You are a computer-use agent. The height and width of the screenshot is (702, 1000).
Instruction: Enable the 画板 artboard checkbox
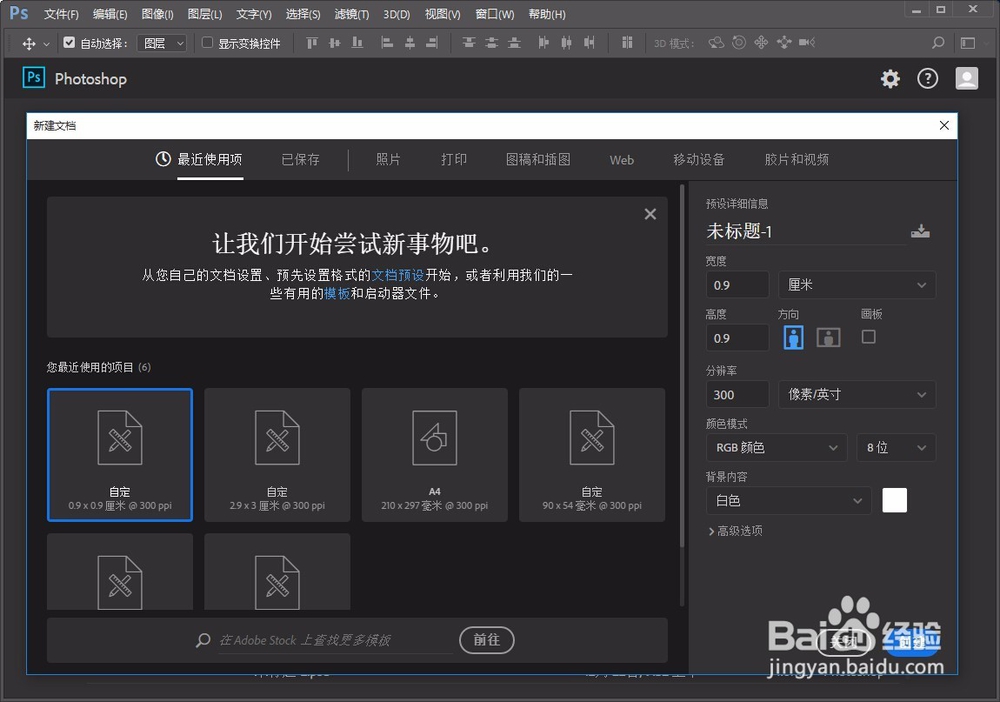pos(868,337)
